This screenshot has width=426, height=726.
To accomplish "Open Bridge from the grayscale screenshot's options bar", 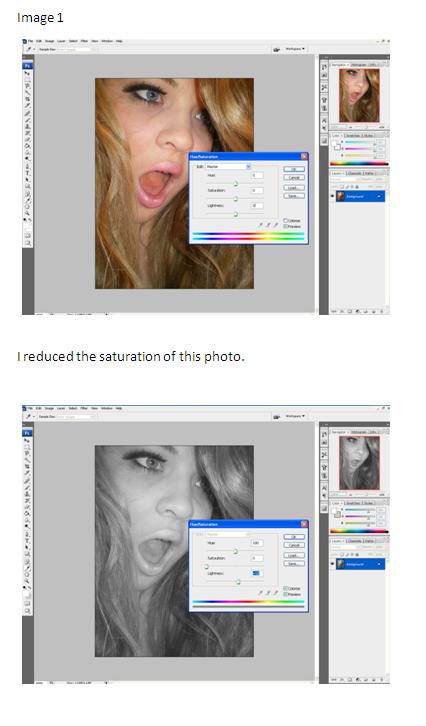I will (x=277, y=417).
